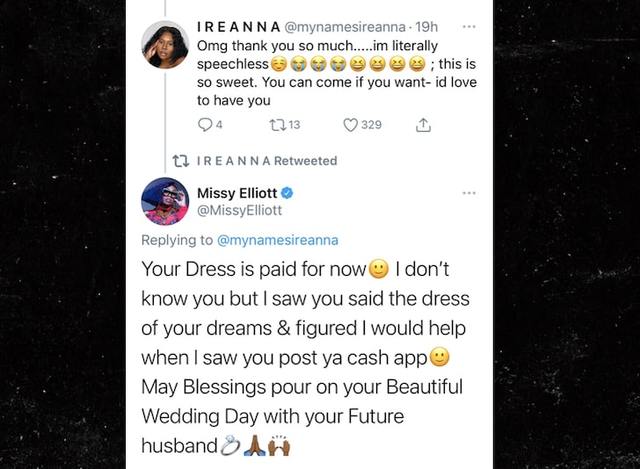Open the more options menu on IREANNA's tweet
Viewport: 640px width, 469px height.
[x=469, y=27]
